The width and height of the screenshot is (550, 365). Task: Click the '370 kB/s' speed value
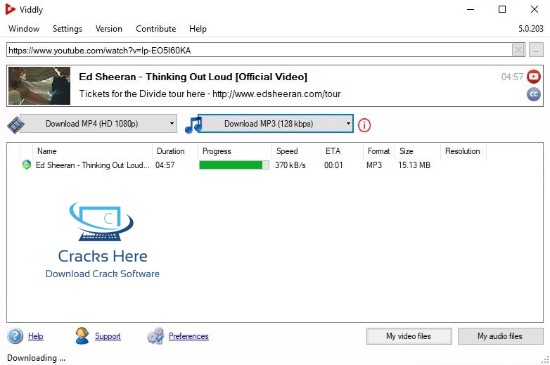pyautogui.click(x=290, y=165)
